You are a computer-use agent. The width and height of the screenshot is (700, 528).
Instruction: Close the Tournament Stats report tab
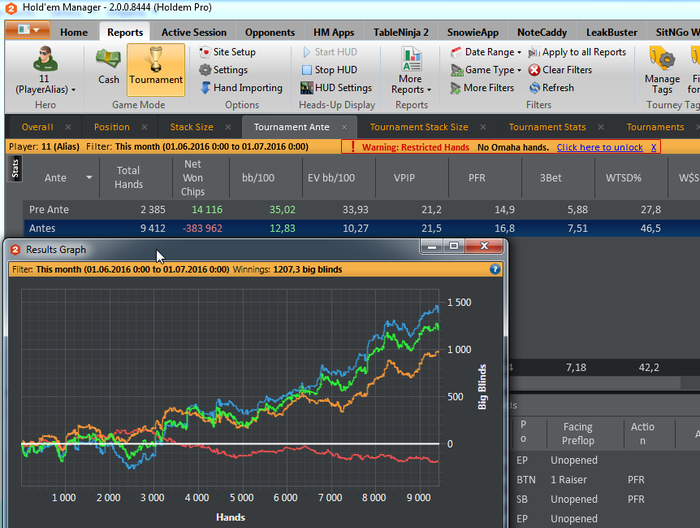click(x=601, y=127)
